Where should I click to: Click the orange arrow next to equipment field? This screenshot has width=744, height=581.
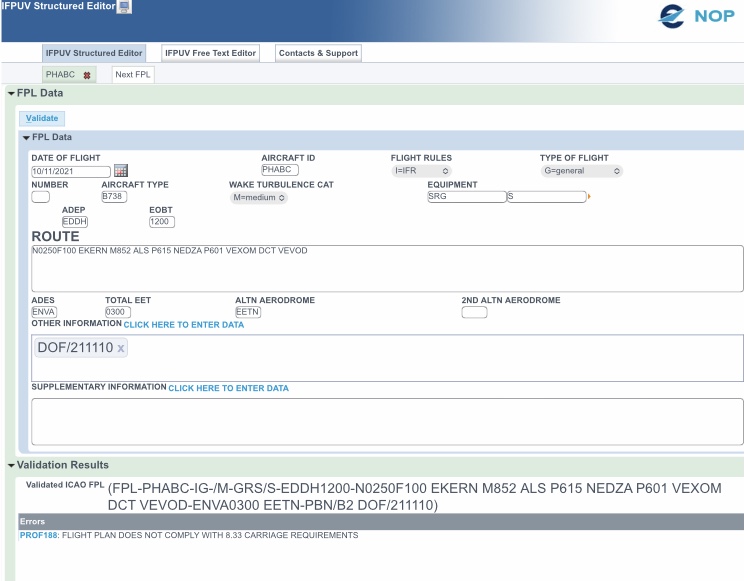pos(589,197)
